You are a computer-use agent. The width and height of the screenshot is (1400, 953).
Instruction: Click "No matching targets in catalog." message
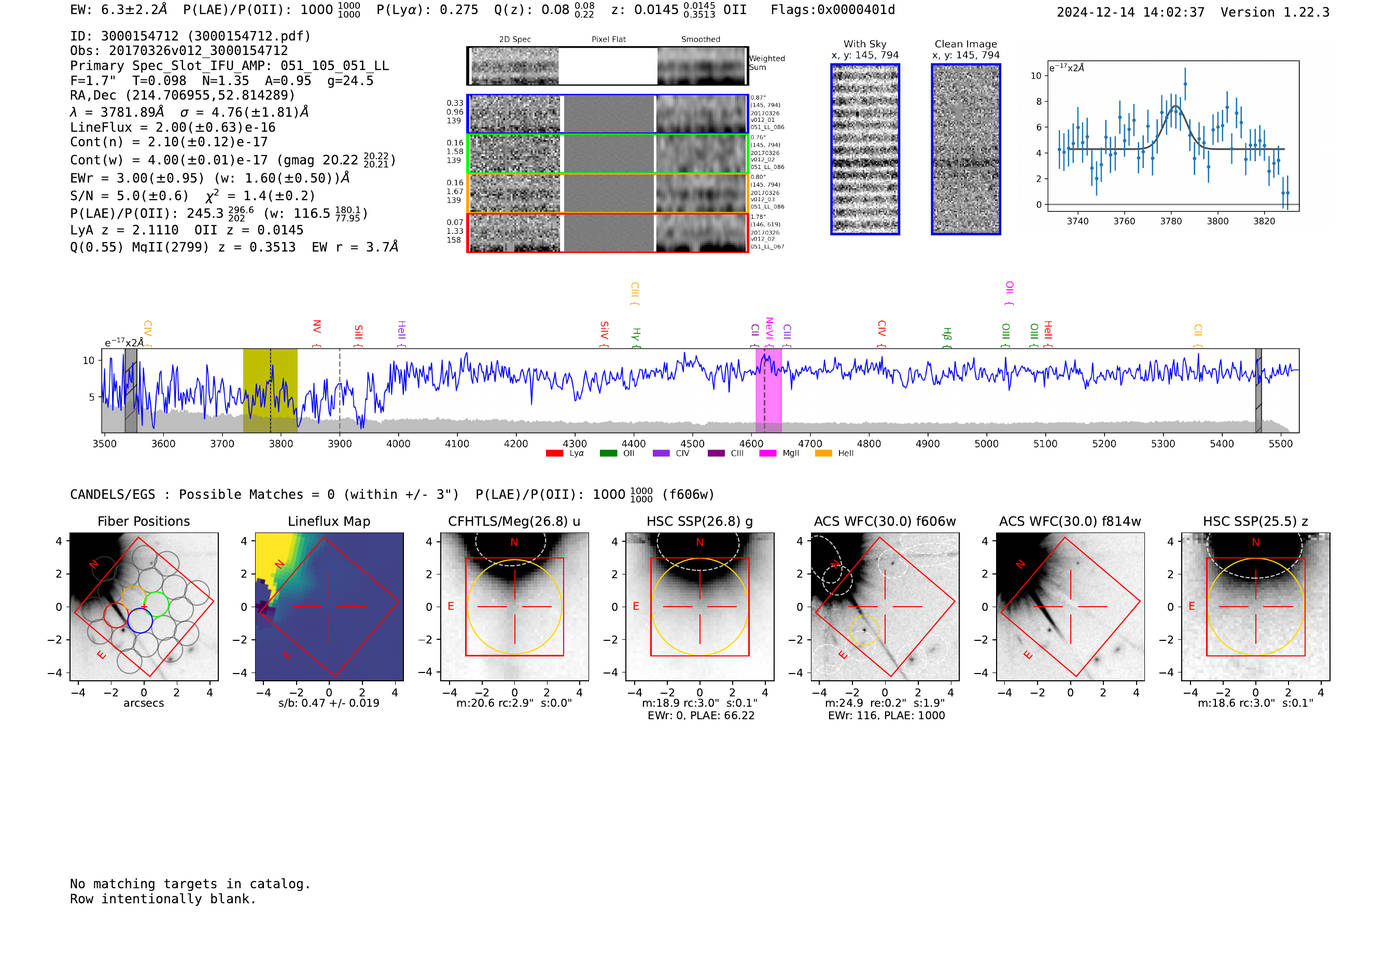point(190,884)
